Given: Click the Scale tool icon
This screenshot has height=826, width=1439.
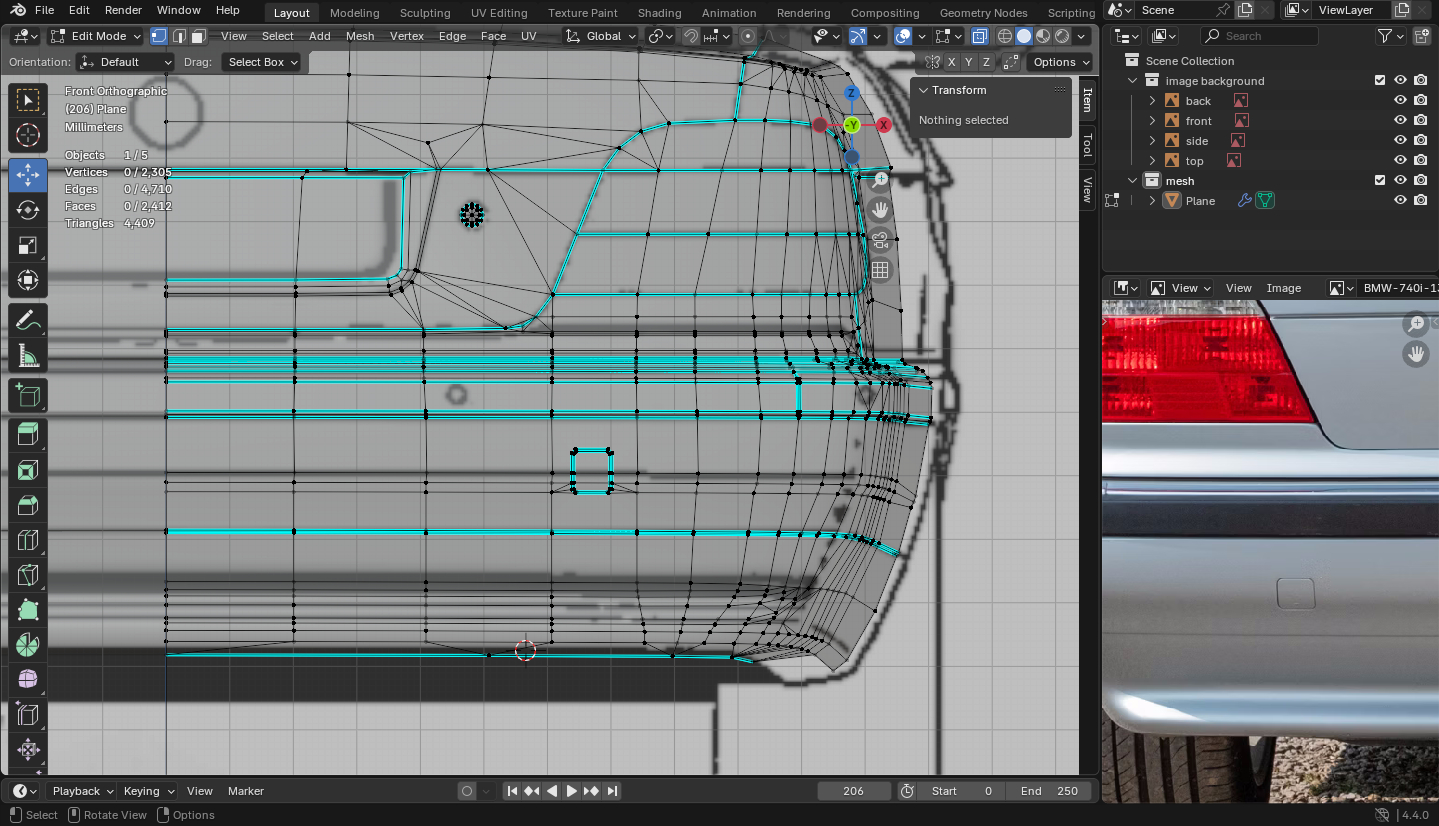Looking at the screenshot, I should click(x=27, y=246).
